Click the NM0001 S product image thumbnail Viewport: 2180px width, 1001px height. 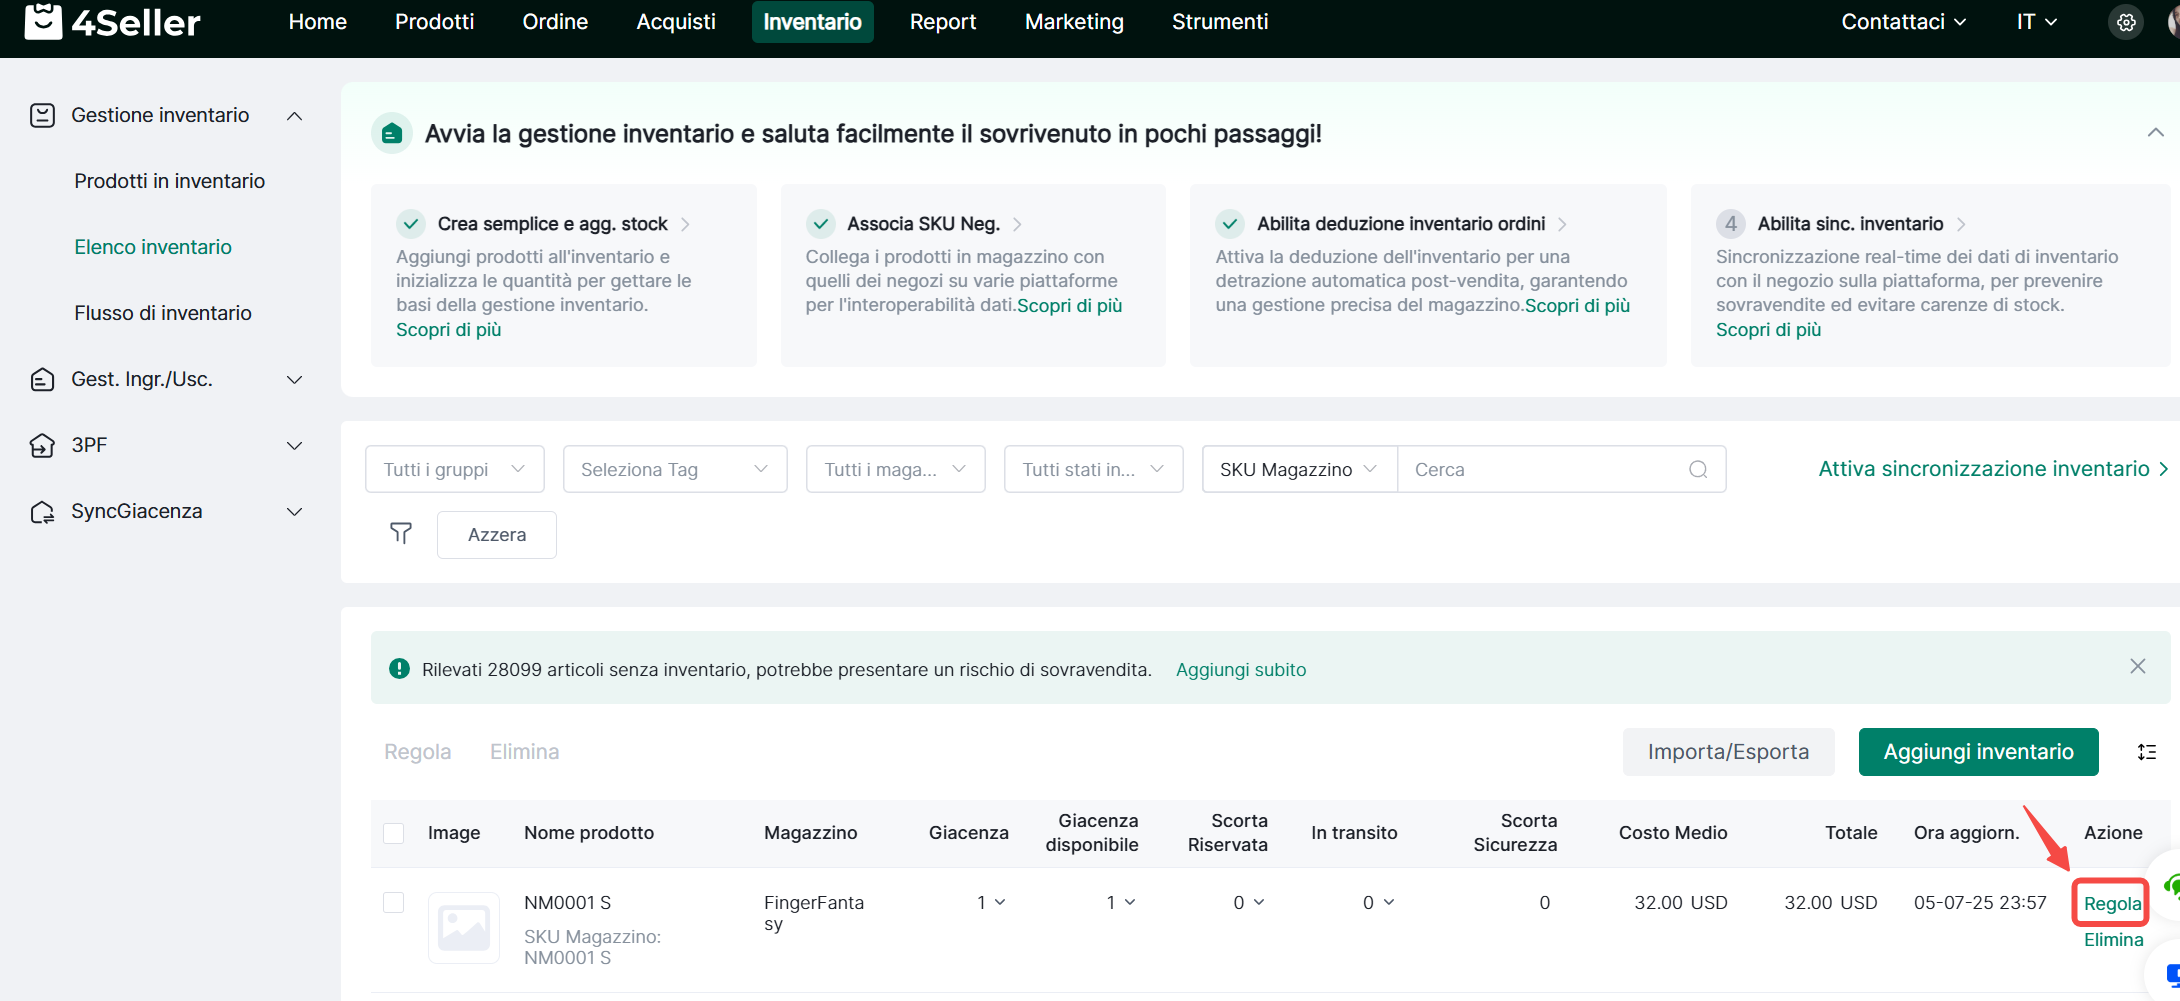[x=464, y=927]
